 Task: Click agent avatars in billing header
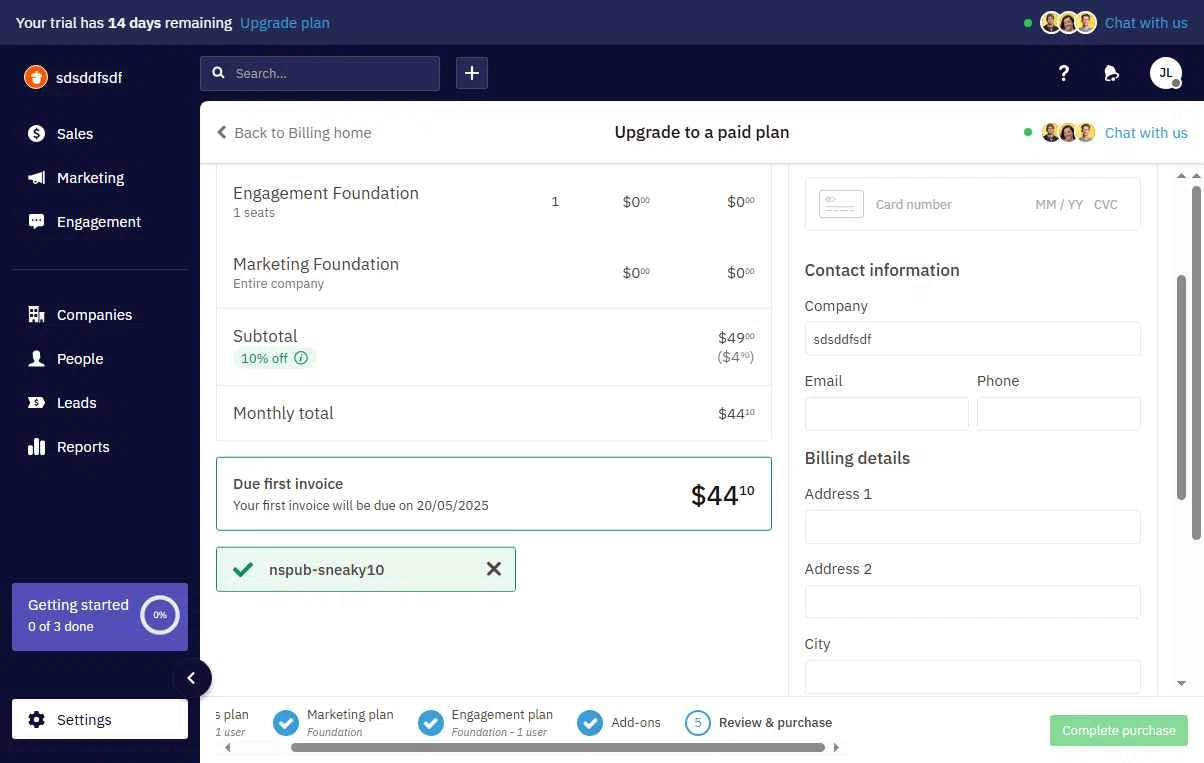(1069, 132)
